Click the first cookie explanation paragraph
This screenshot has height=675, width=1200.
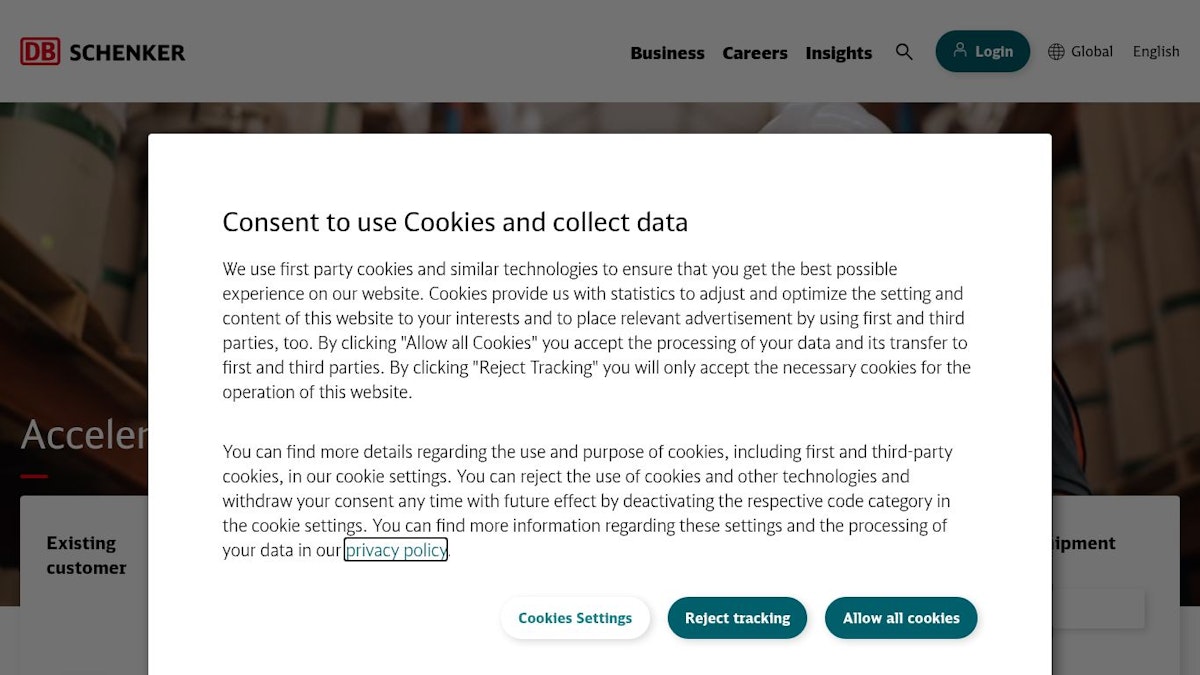(596, 330)
